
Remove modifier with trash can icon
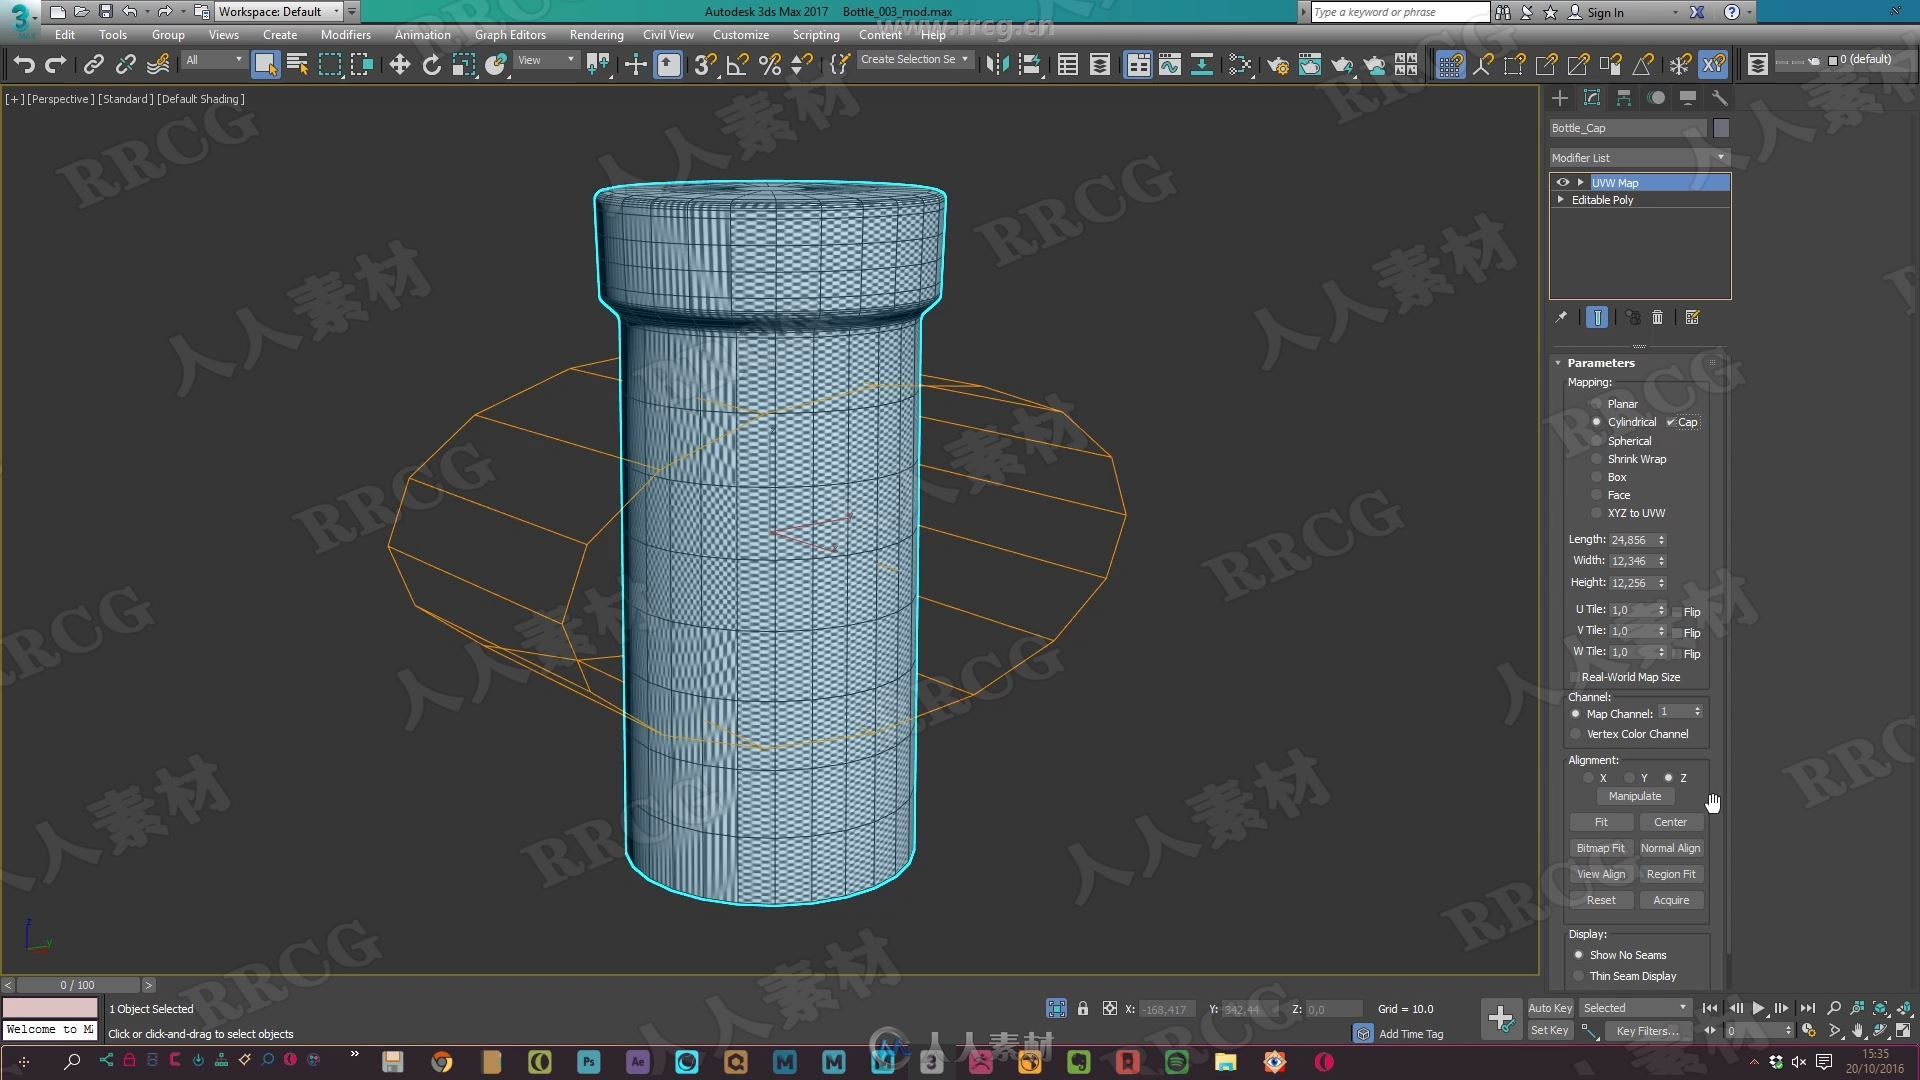[x=1657, y=318]
